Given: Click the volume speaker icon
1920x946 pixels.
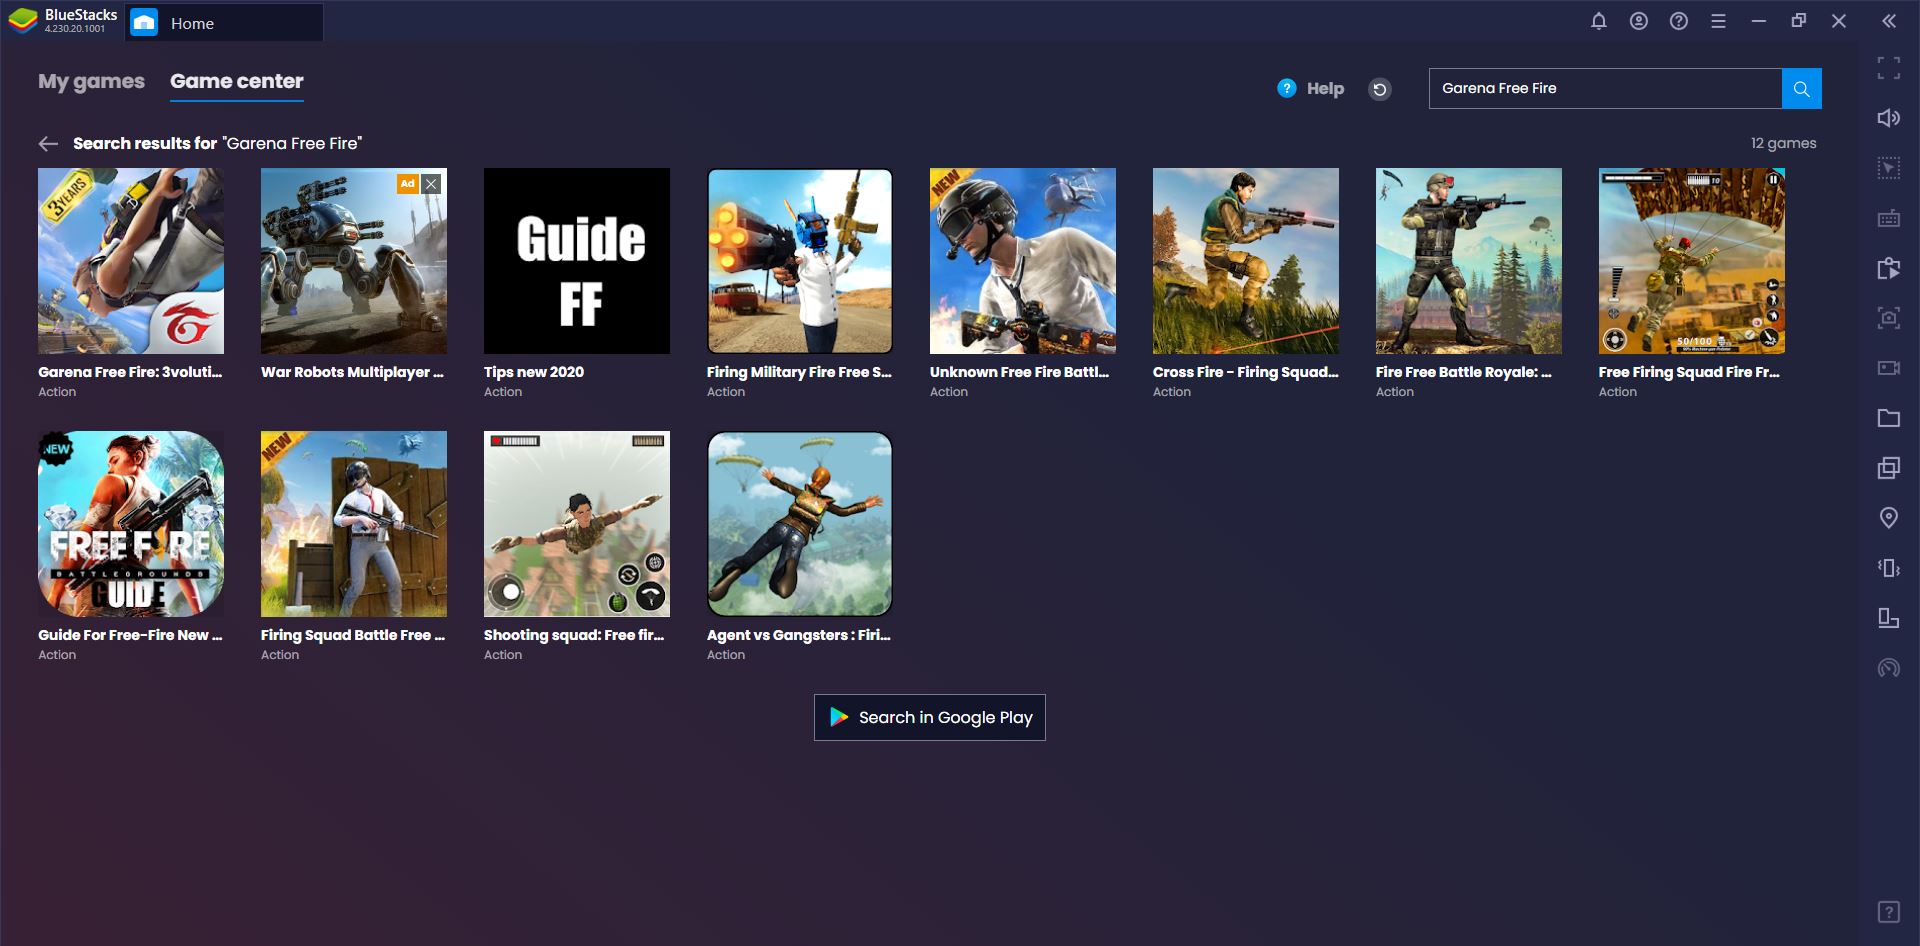Looking at the screenshot, I should click(x=1889, y=118).
